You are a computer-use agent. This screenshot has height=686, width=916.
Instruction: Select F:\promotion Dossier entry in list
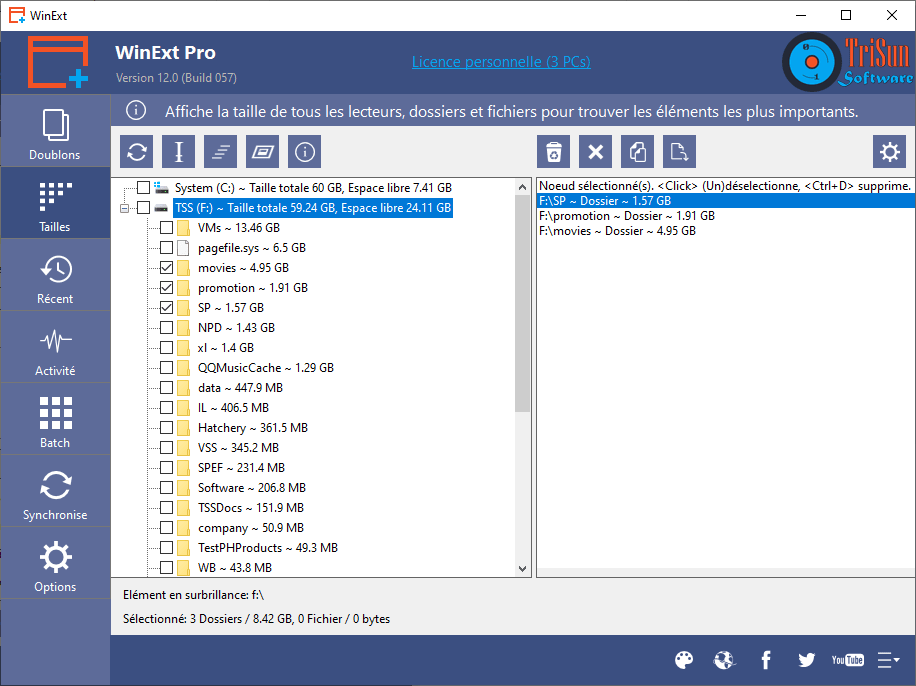(726, 216)
